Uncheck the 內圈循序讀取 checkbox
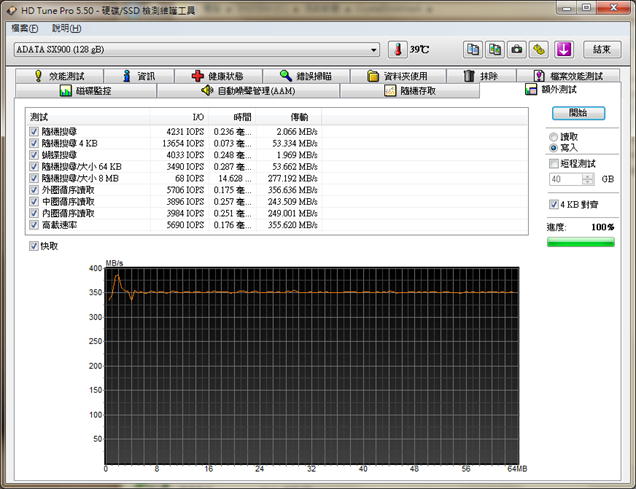 click(34, 213)
